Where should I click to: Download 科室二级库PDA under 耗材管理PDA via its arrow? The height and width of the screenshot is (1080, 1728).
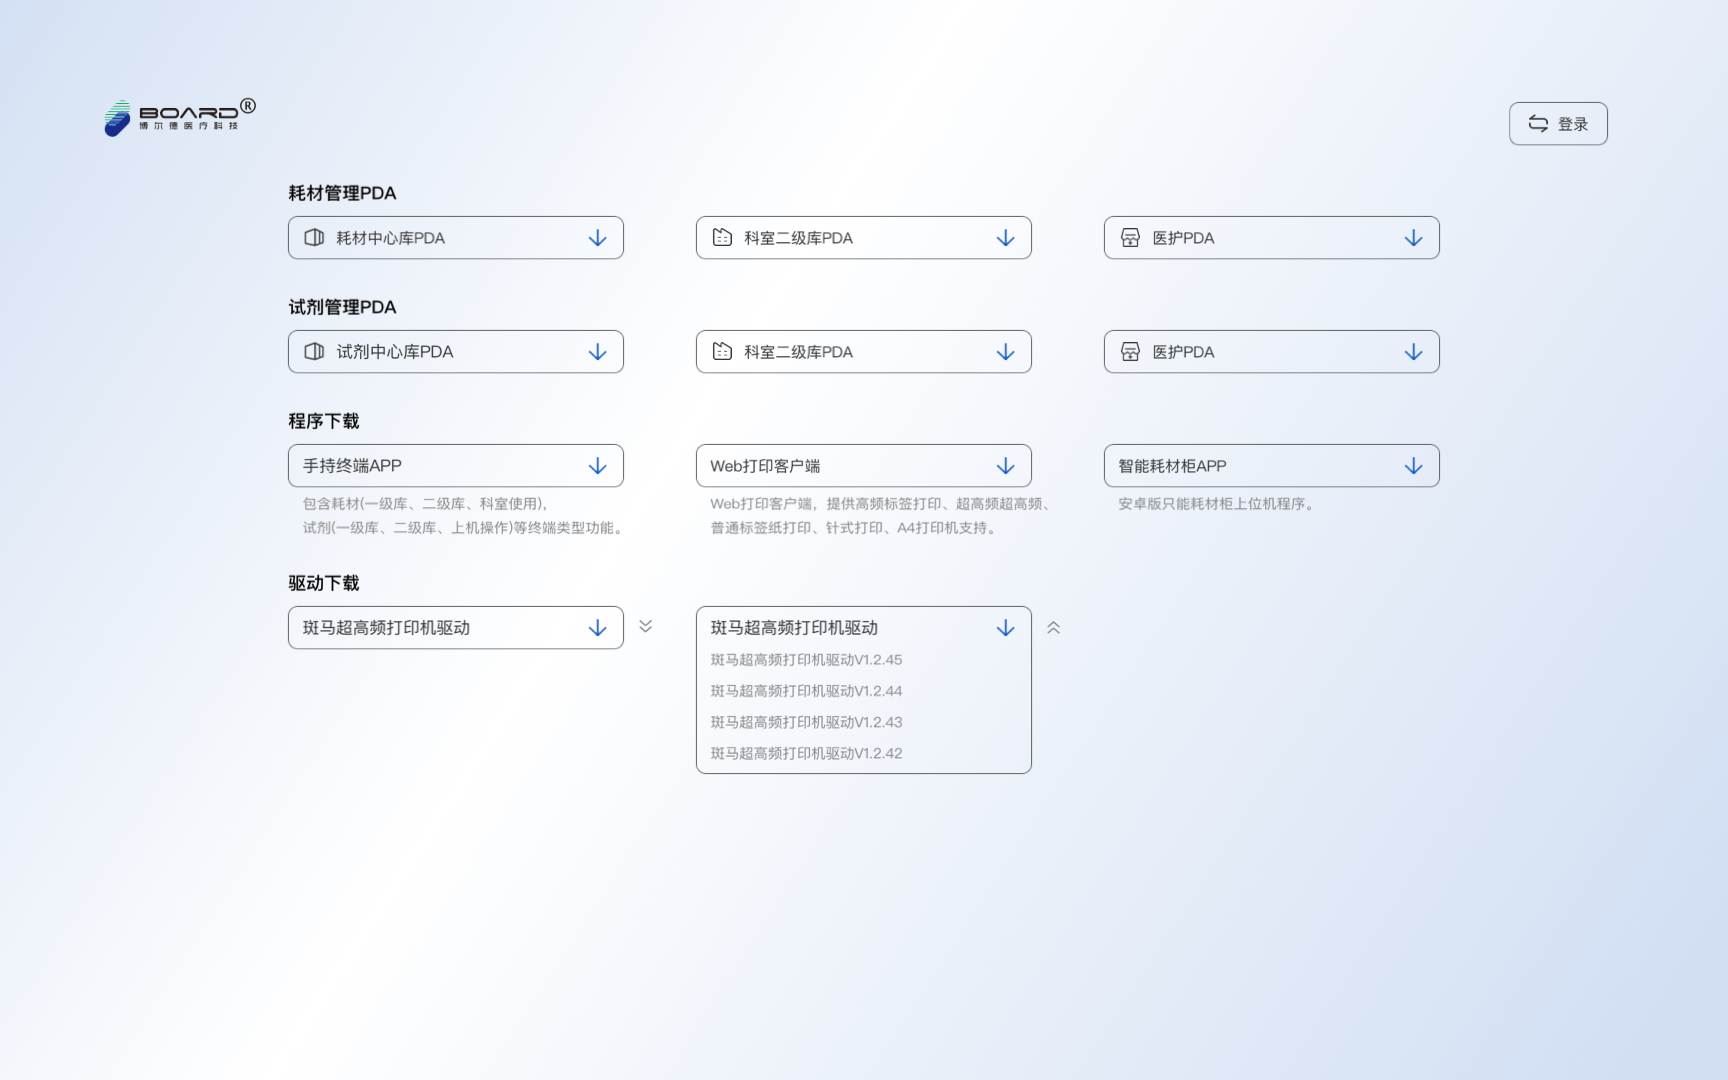1005,238
